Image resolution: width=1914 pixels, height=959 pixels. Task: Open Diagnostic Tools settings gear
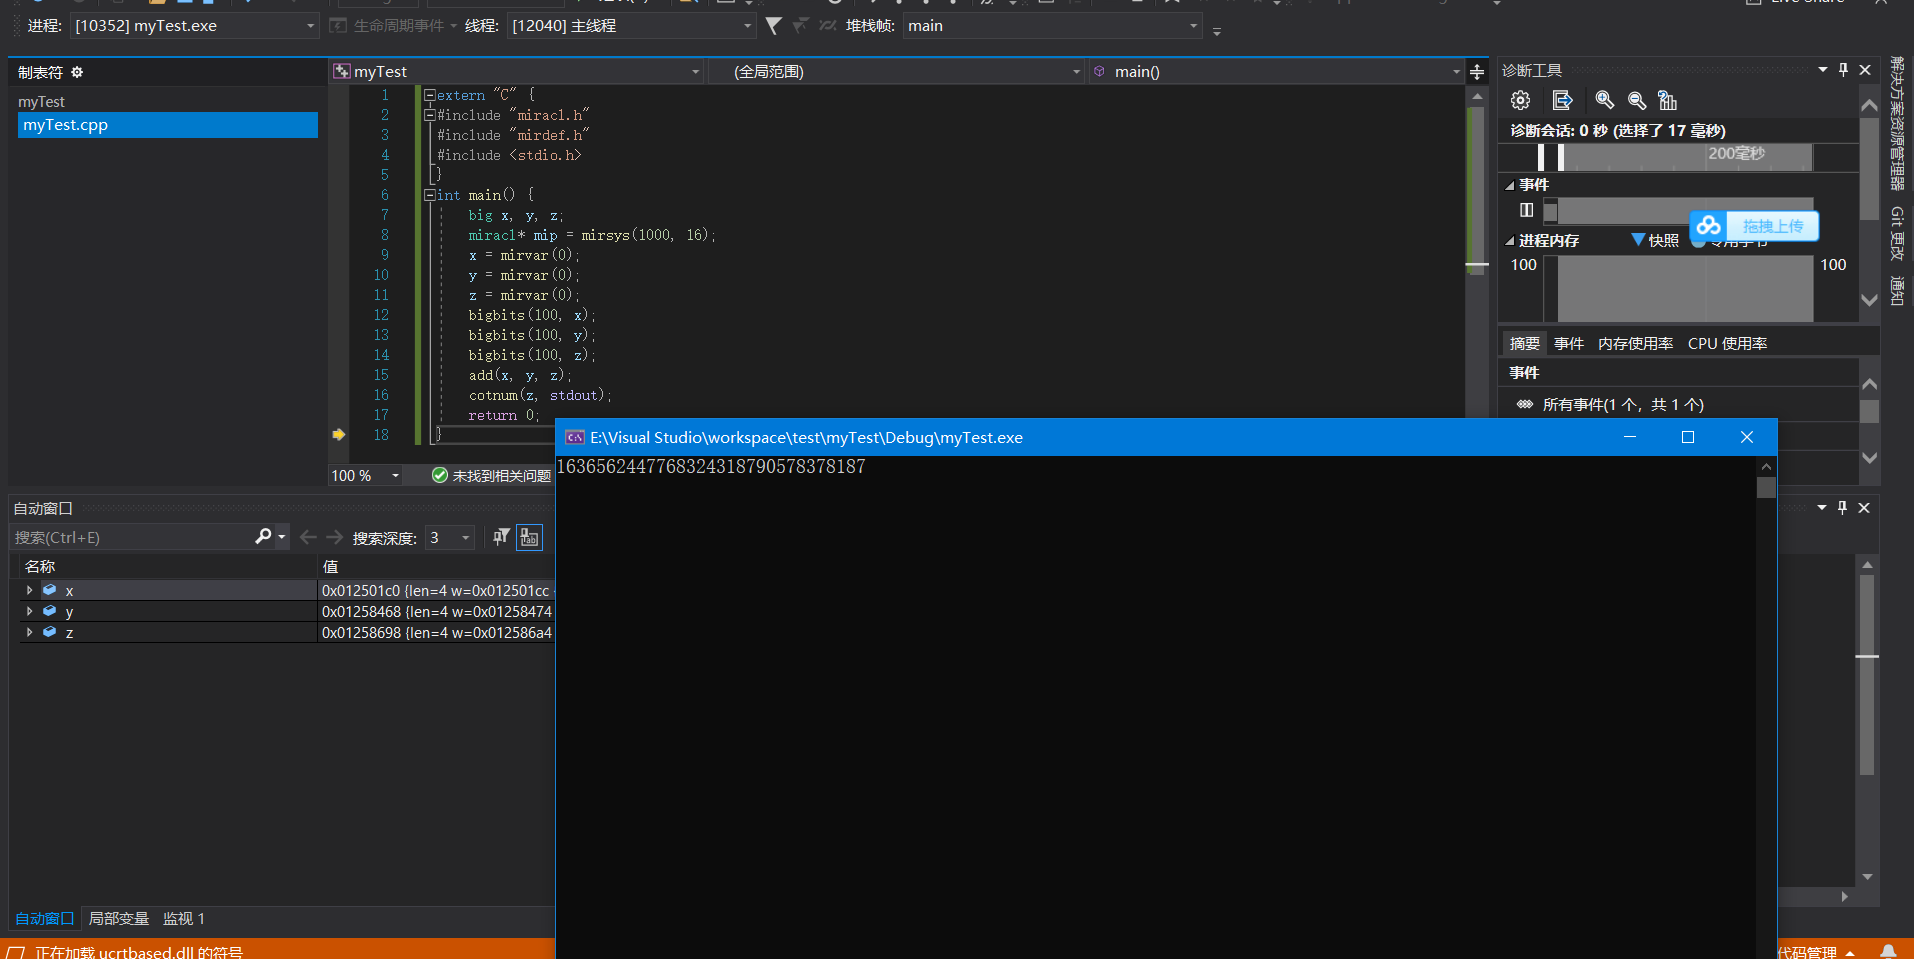[1520, 100]
